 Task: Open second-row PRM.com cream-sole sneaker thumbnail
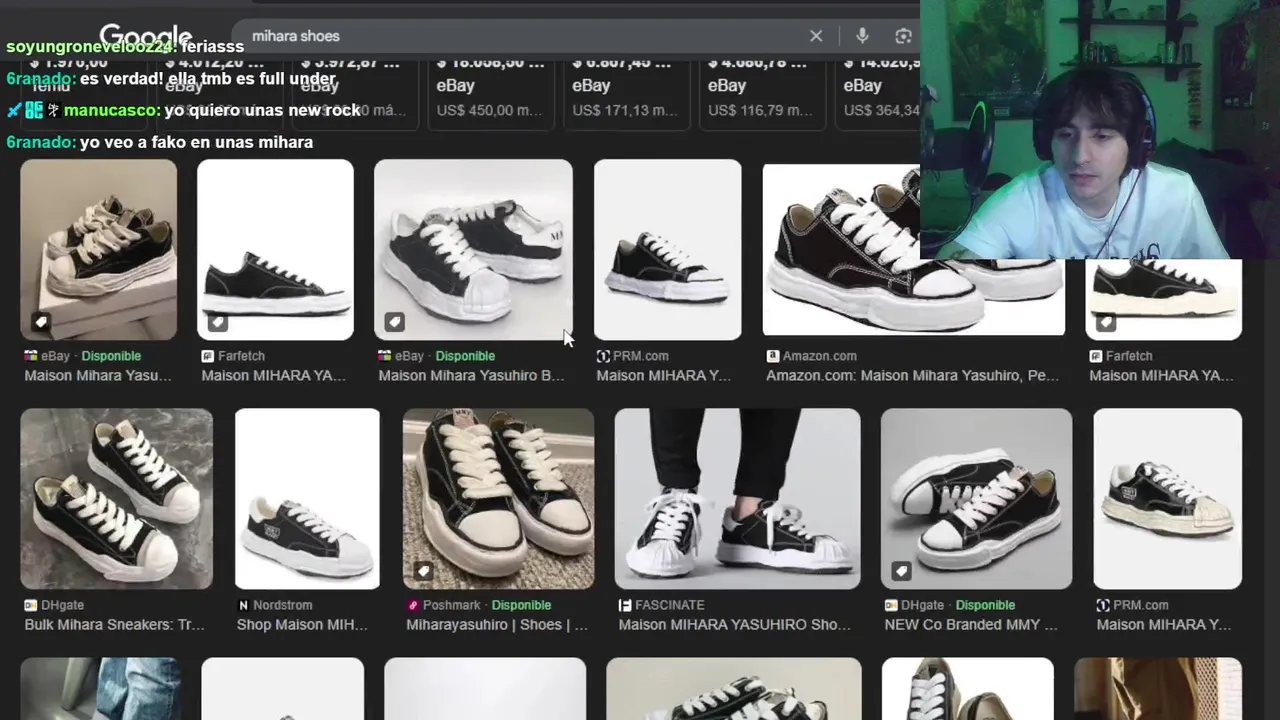pyautogui.click(x=1167, y=498)
